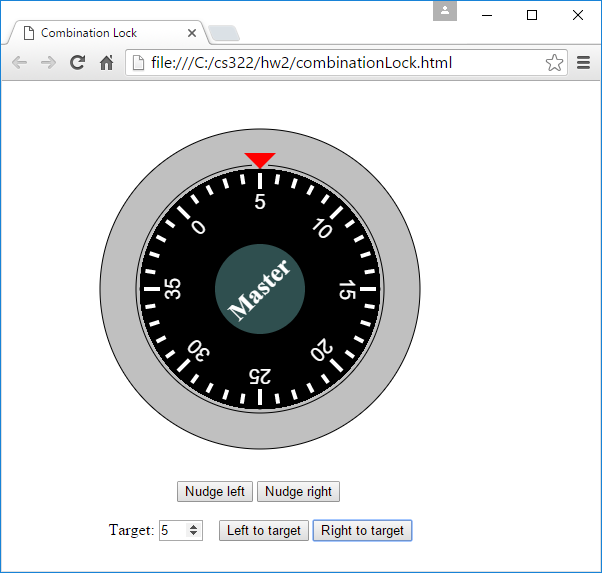Screen dimensions: 602x573
Task: Click the number 35 on dial
Action: (172, 289)
